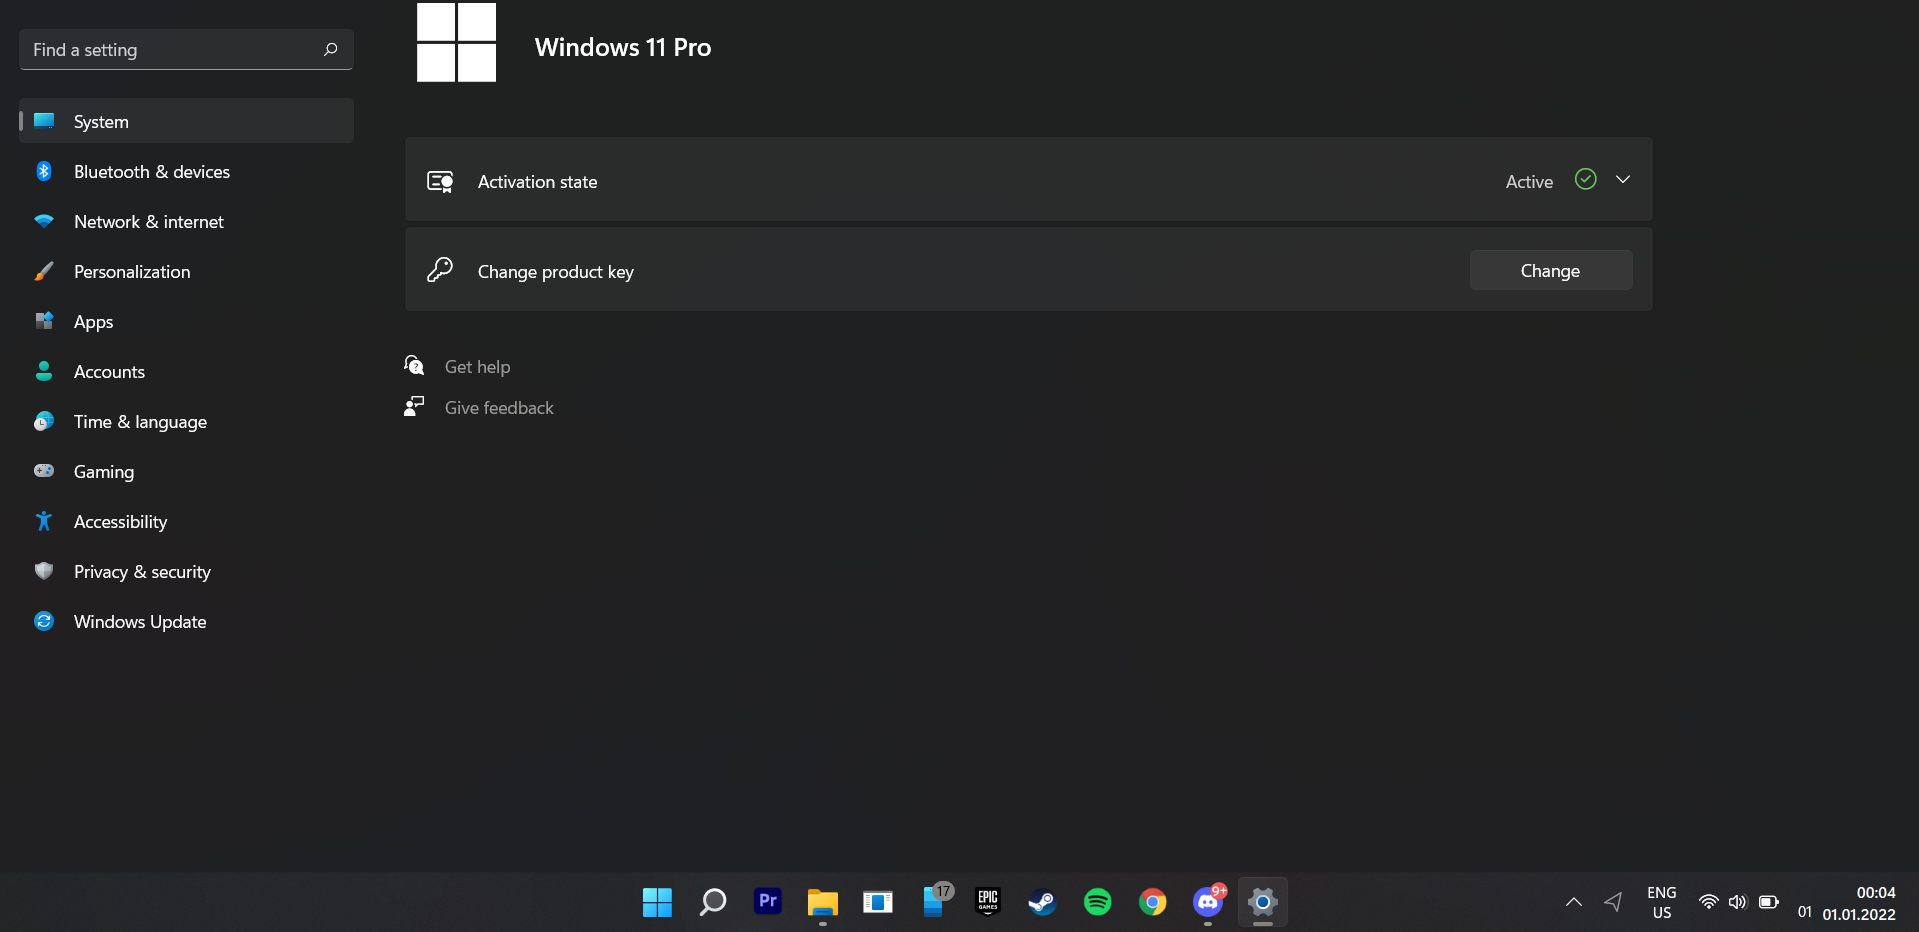The image size is (1919, 932).
Task: Open Bluetooth & devices settings
Action: click(186, 171)
